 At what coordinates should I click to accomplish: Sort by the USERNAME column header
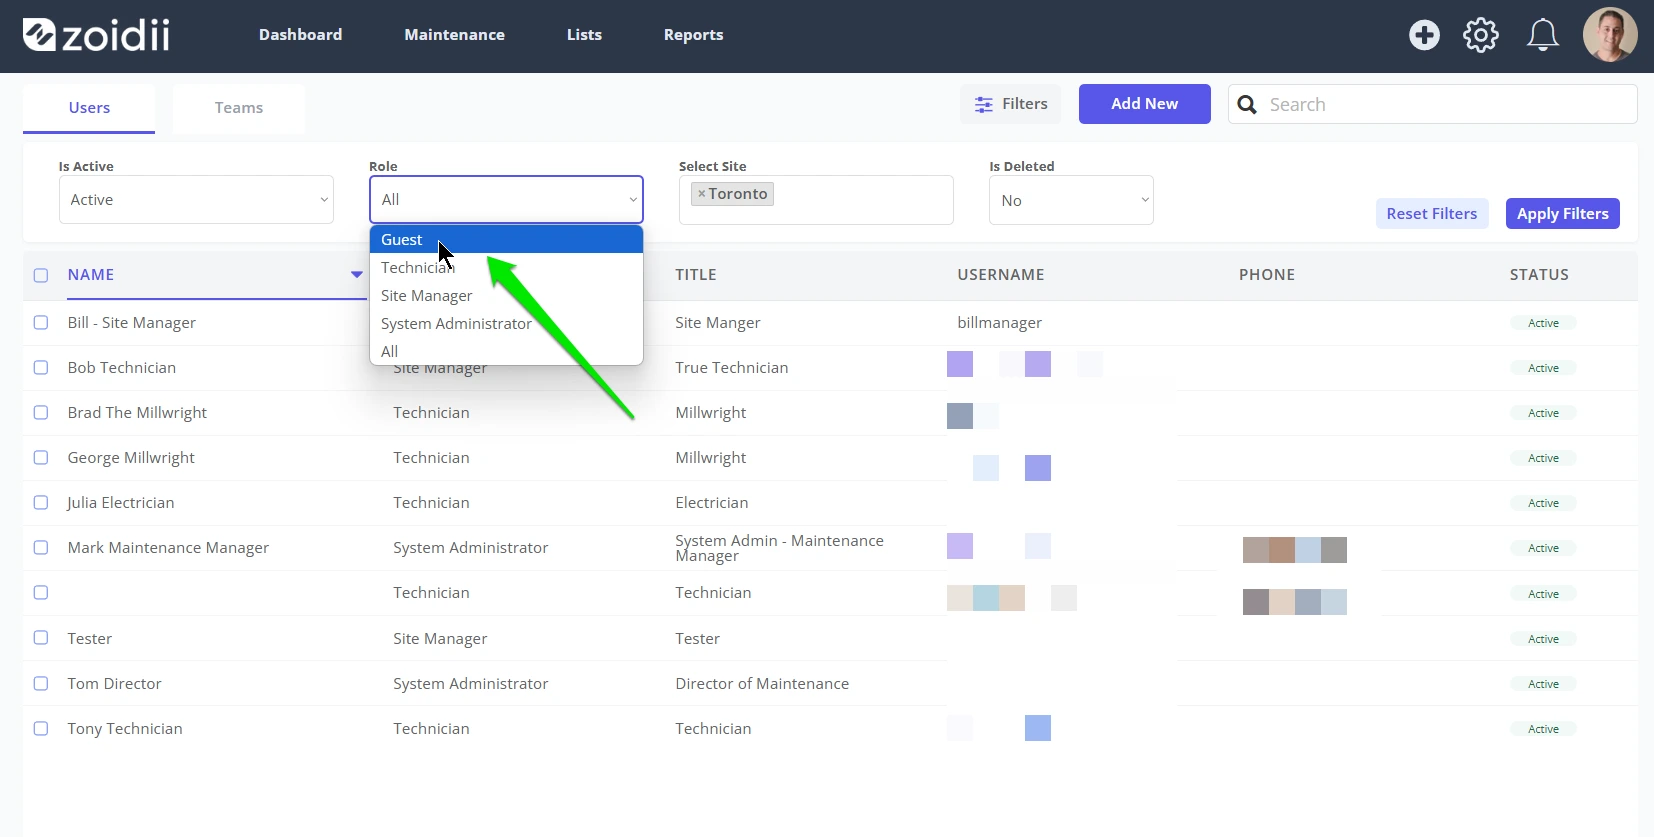pos(1000,275)
